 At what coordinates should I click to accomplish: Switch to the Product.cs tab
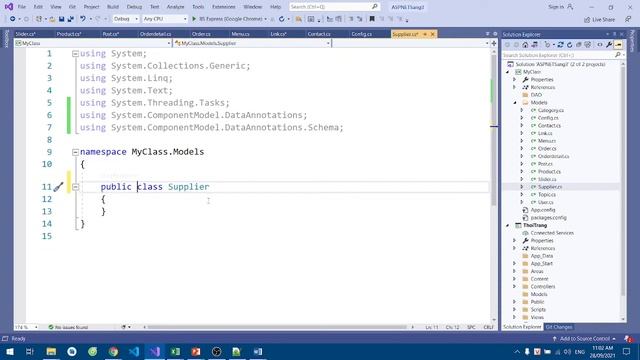(69, 34)
